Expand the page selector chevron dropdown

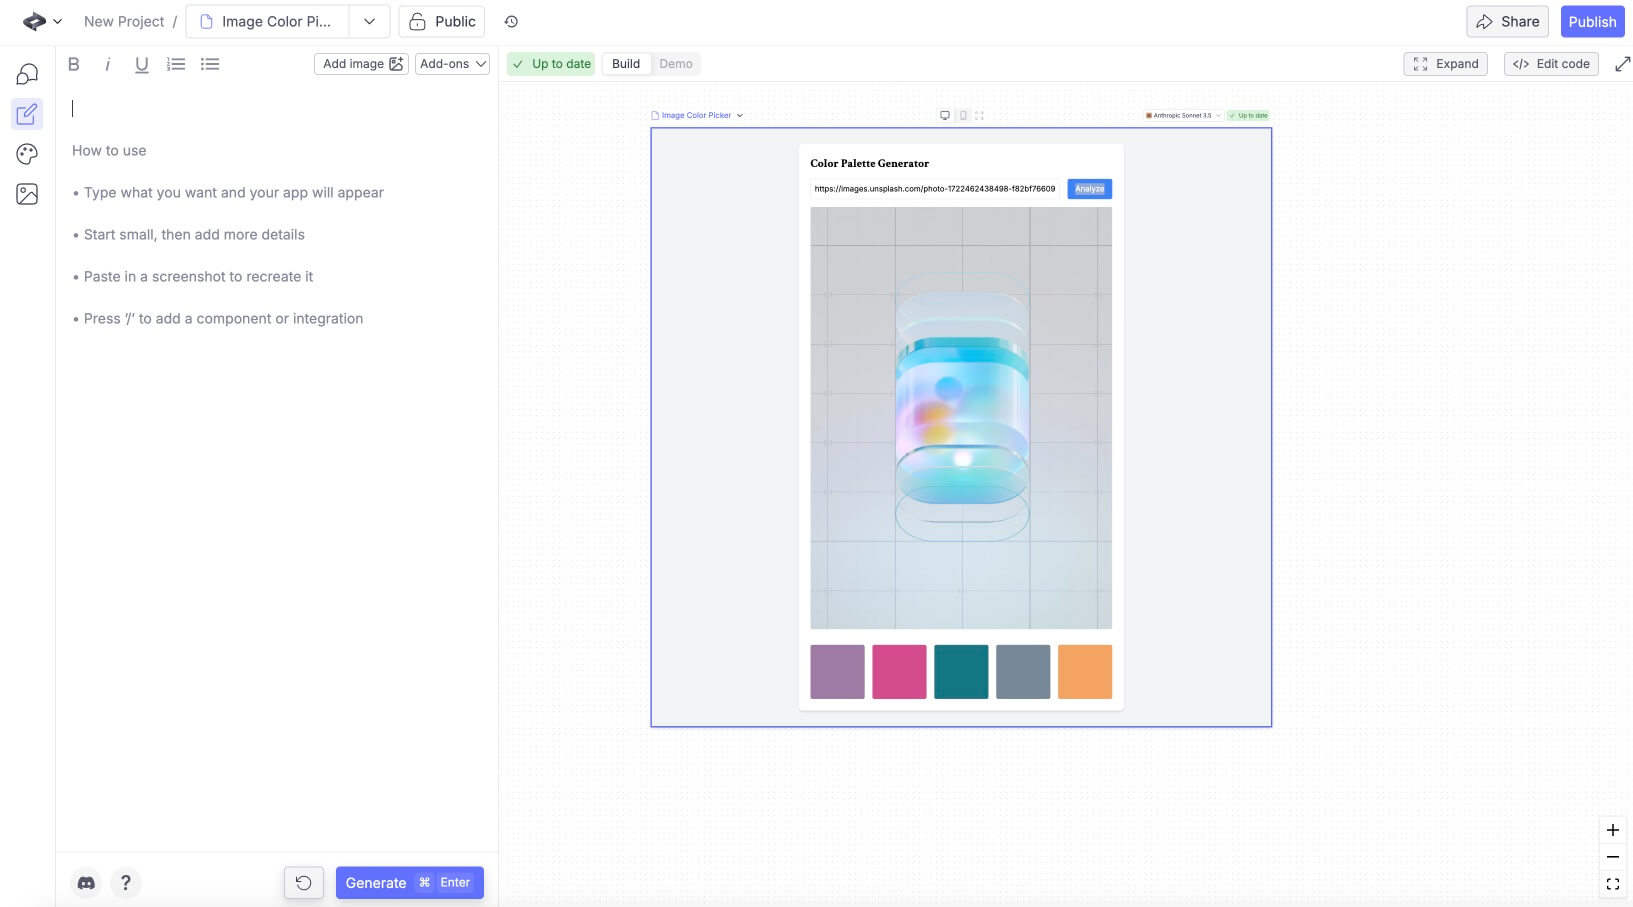coord(369,22)
